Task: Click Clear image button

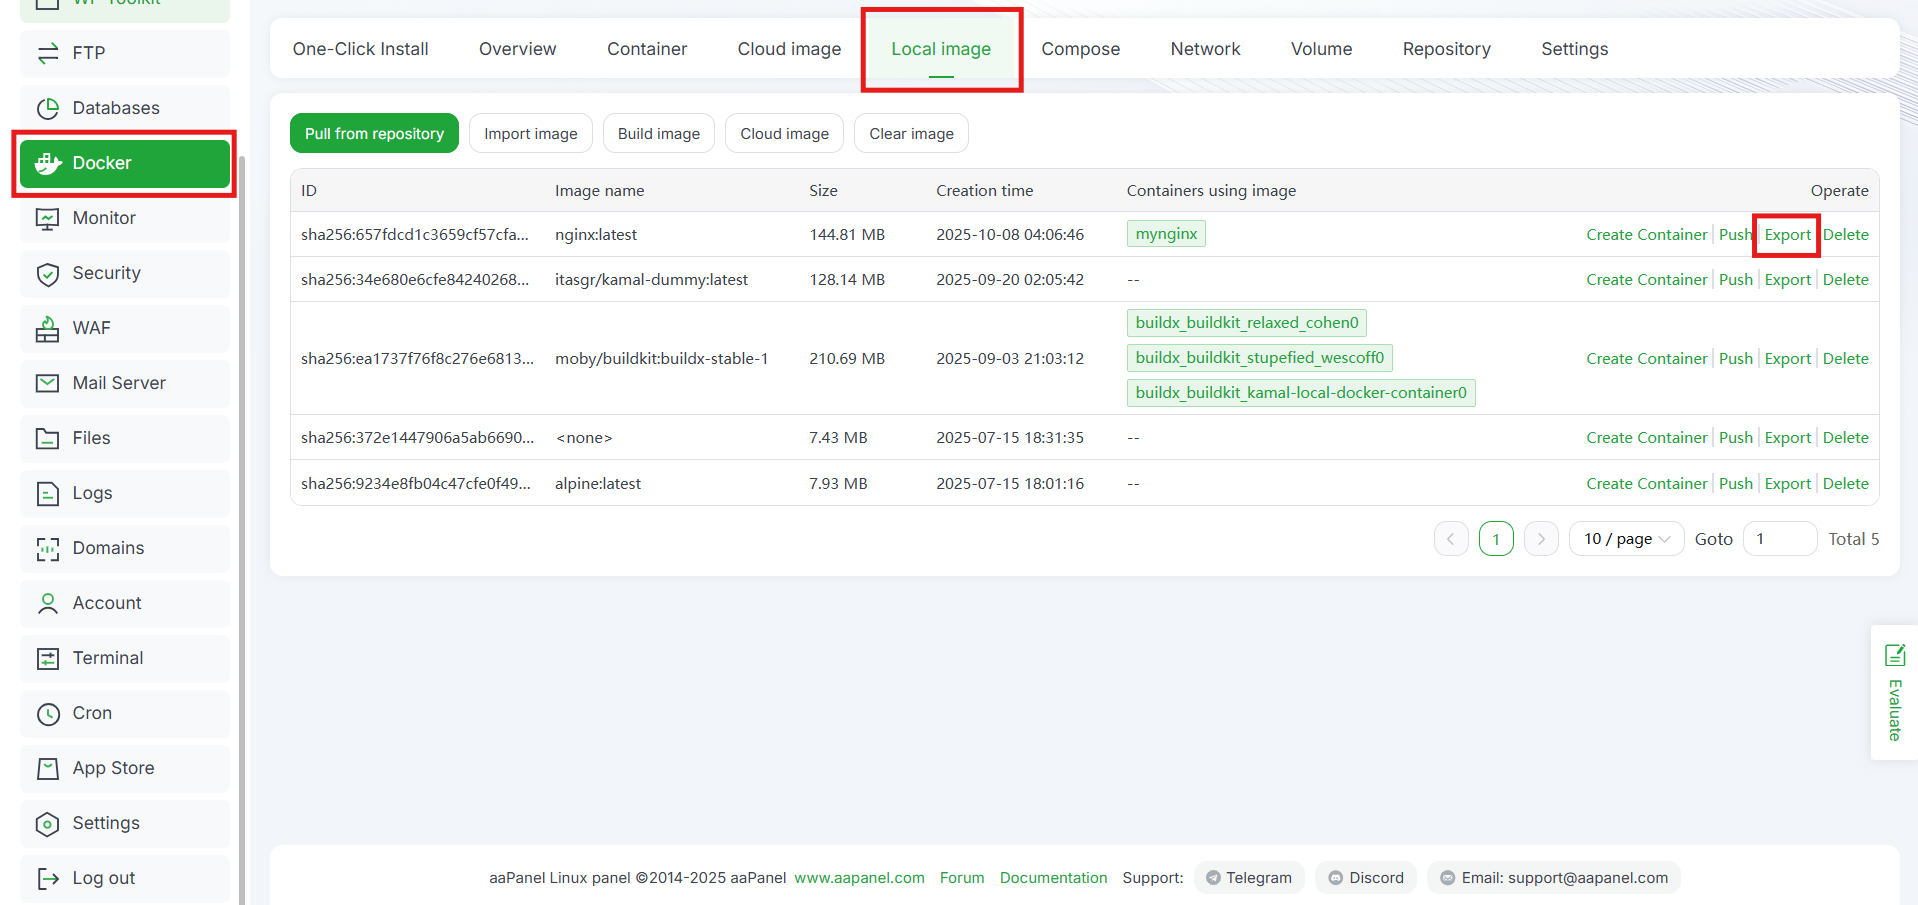Action: click(911, 133)
